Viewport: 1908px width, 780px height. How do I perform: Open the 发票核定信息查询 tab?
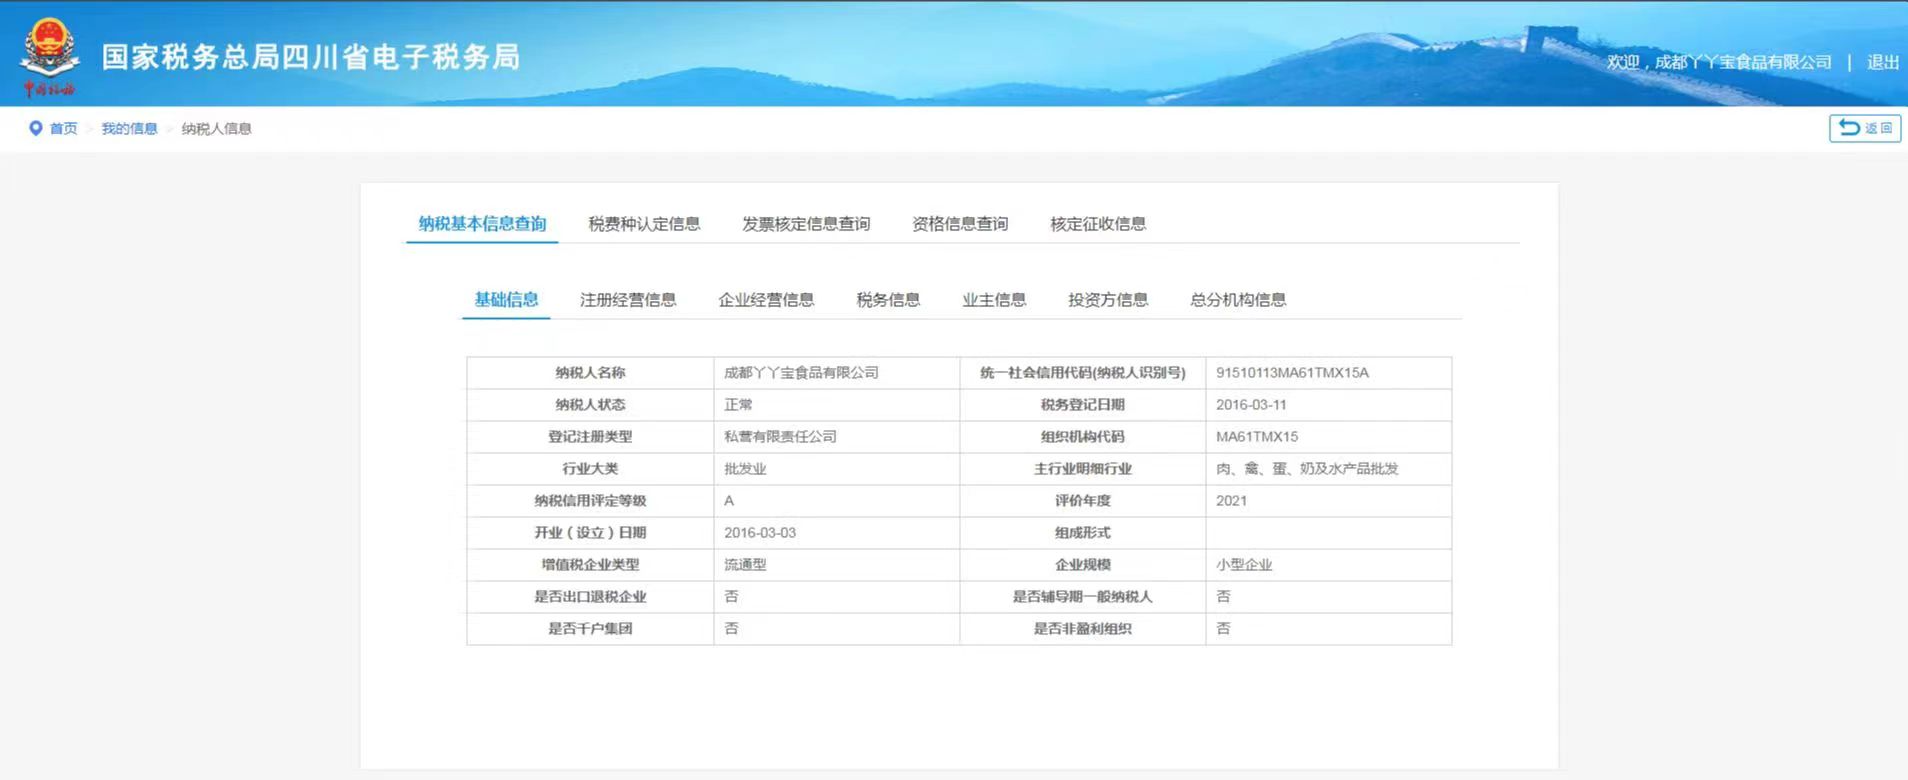coord(805,224)
